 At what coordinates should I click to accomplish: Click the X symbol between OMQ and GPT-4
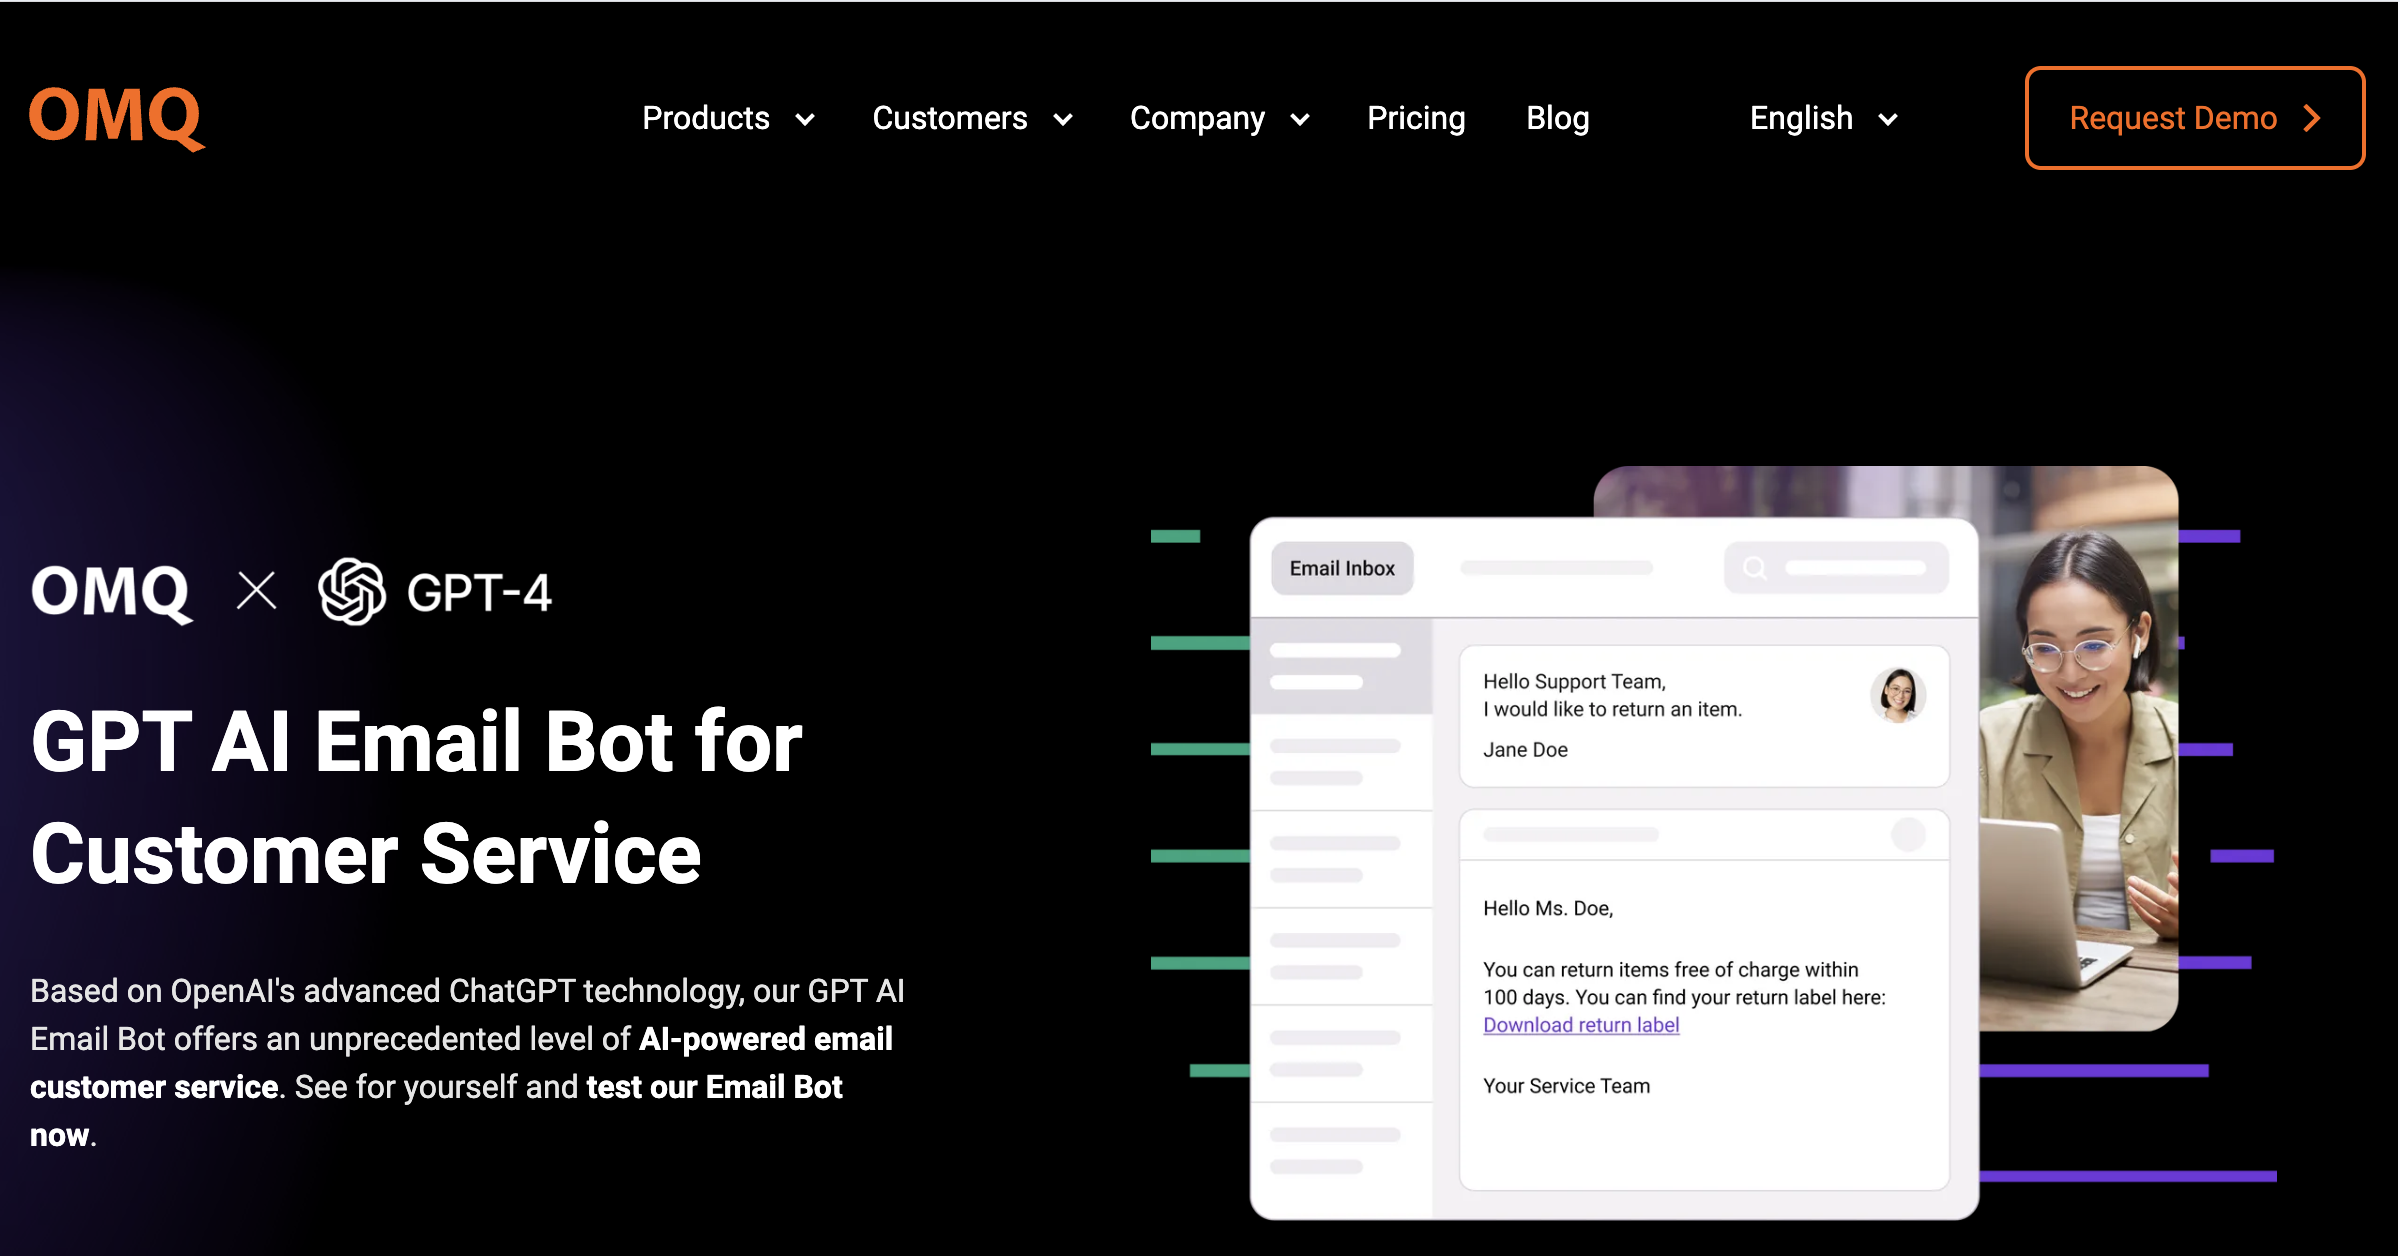258,591
